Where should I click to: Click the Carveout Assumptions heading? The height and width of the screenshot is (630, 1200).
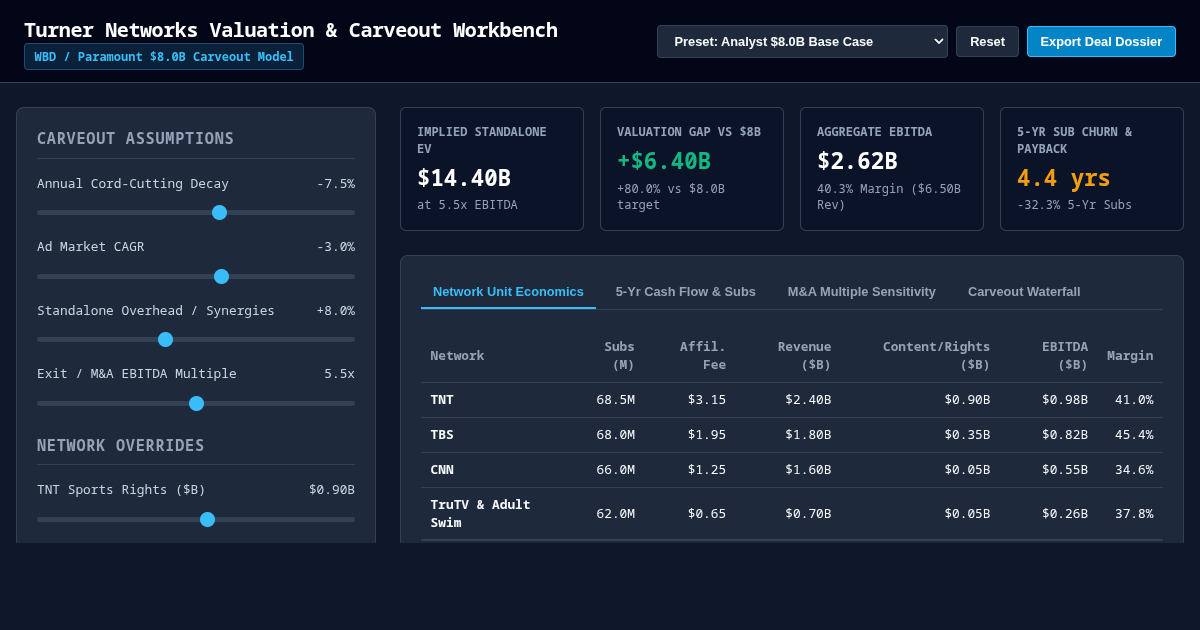pyautogui.click(x=135, y=138)
